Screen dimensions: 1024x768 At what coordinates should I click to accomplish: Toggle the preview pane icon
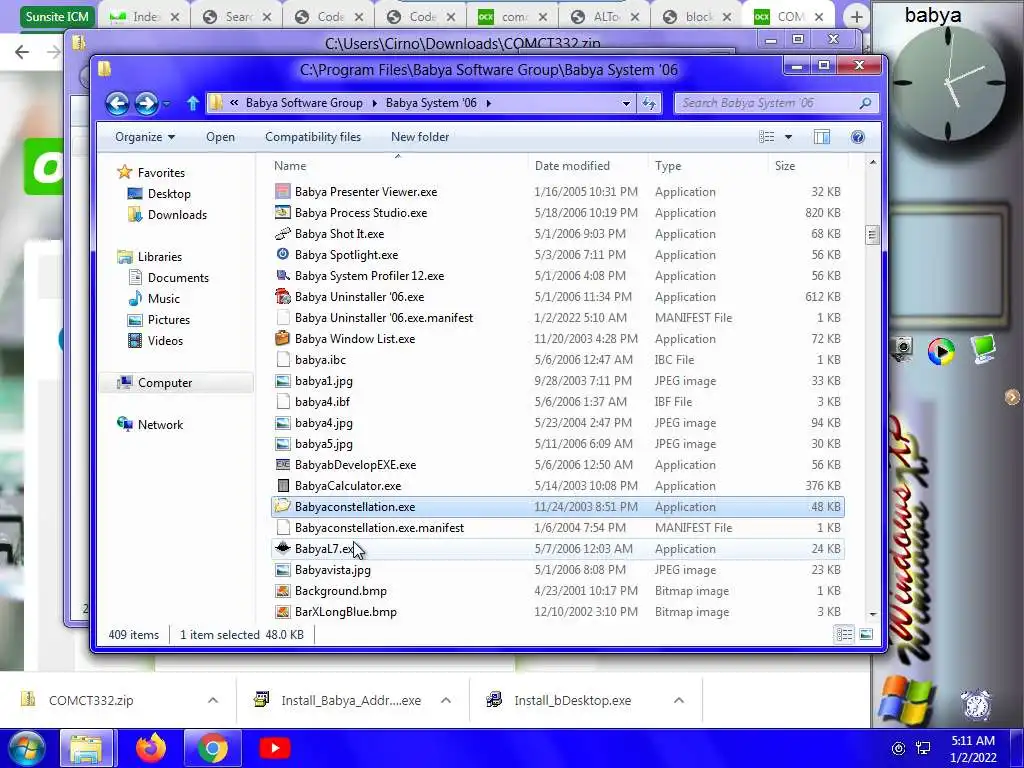[x=822, y=136]
